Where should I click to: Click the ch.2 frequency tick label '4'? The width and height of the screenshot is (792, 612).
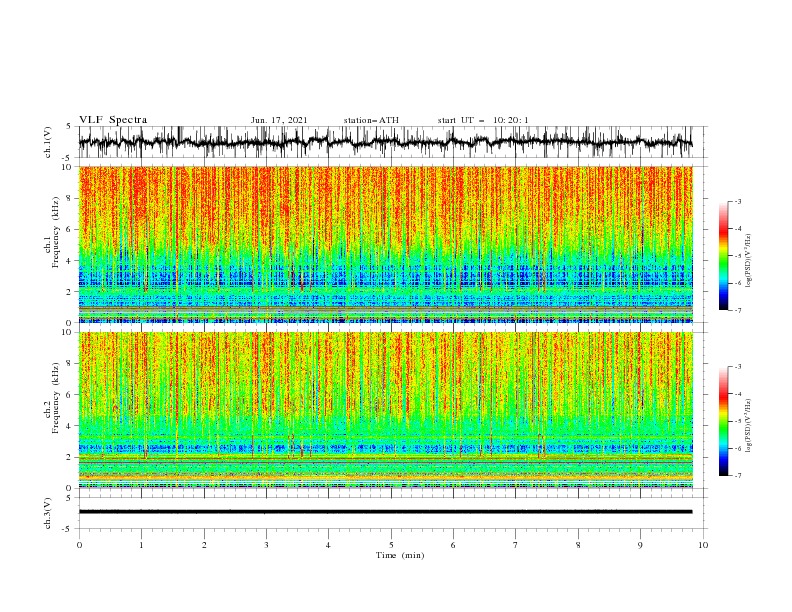point(70,426)
